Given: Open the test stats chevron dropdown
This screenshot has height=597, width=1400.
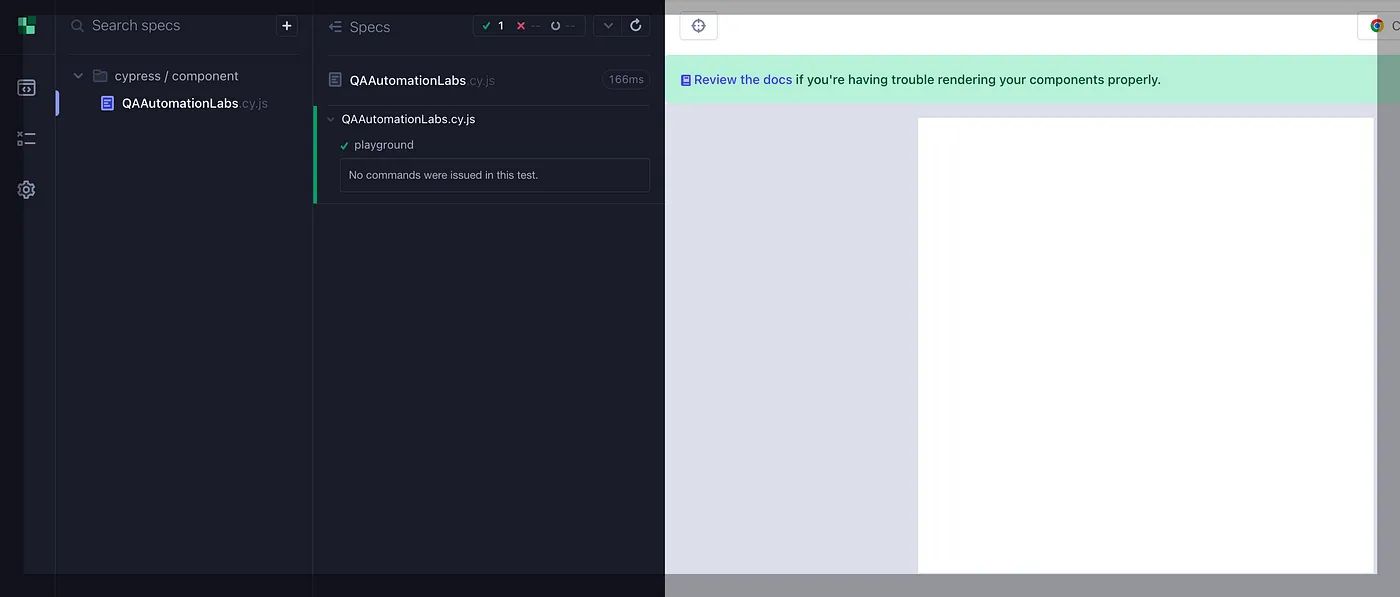Looking at the screenshot, I should [607, 25].
